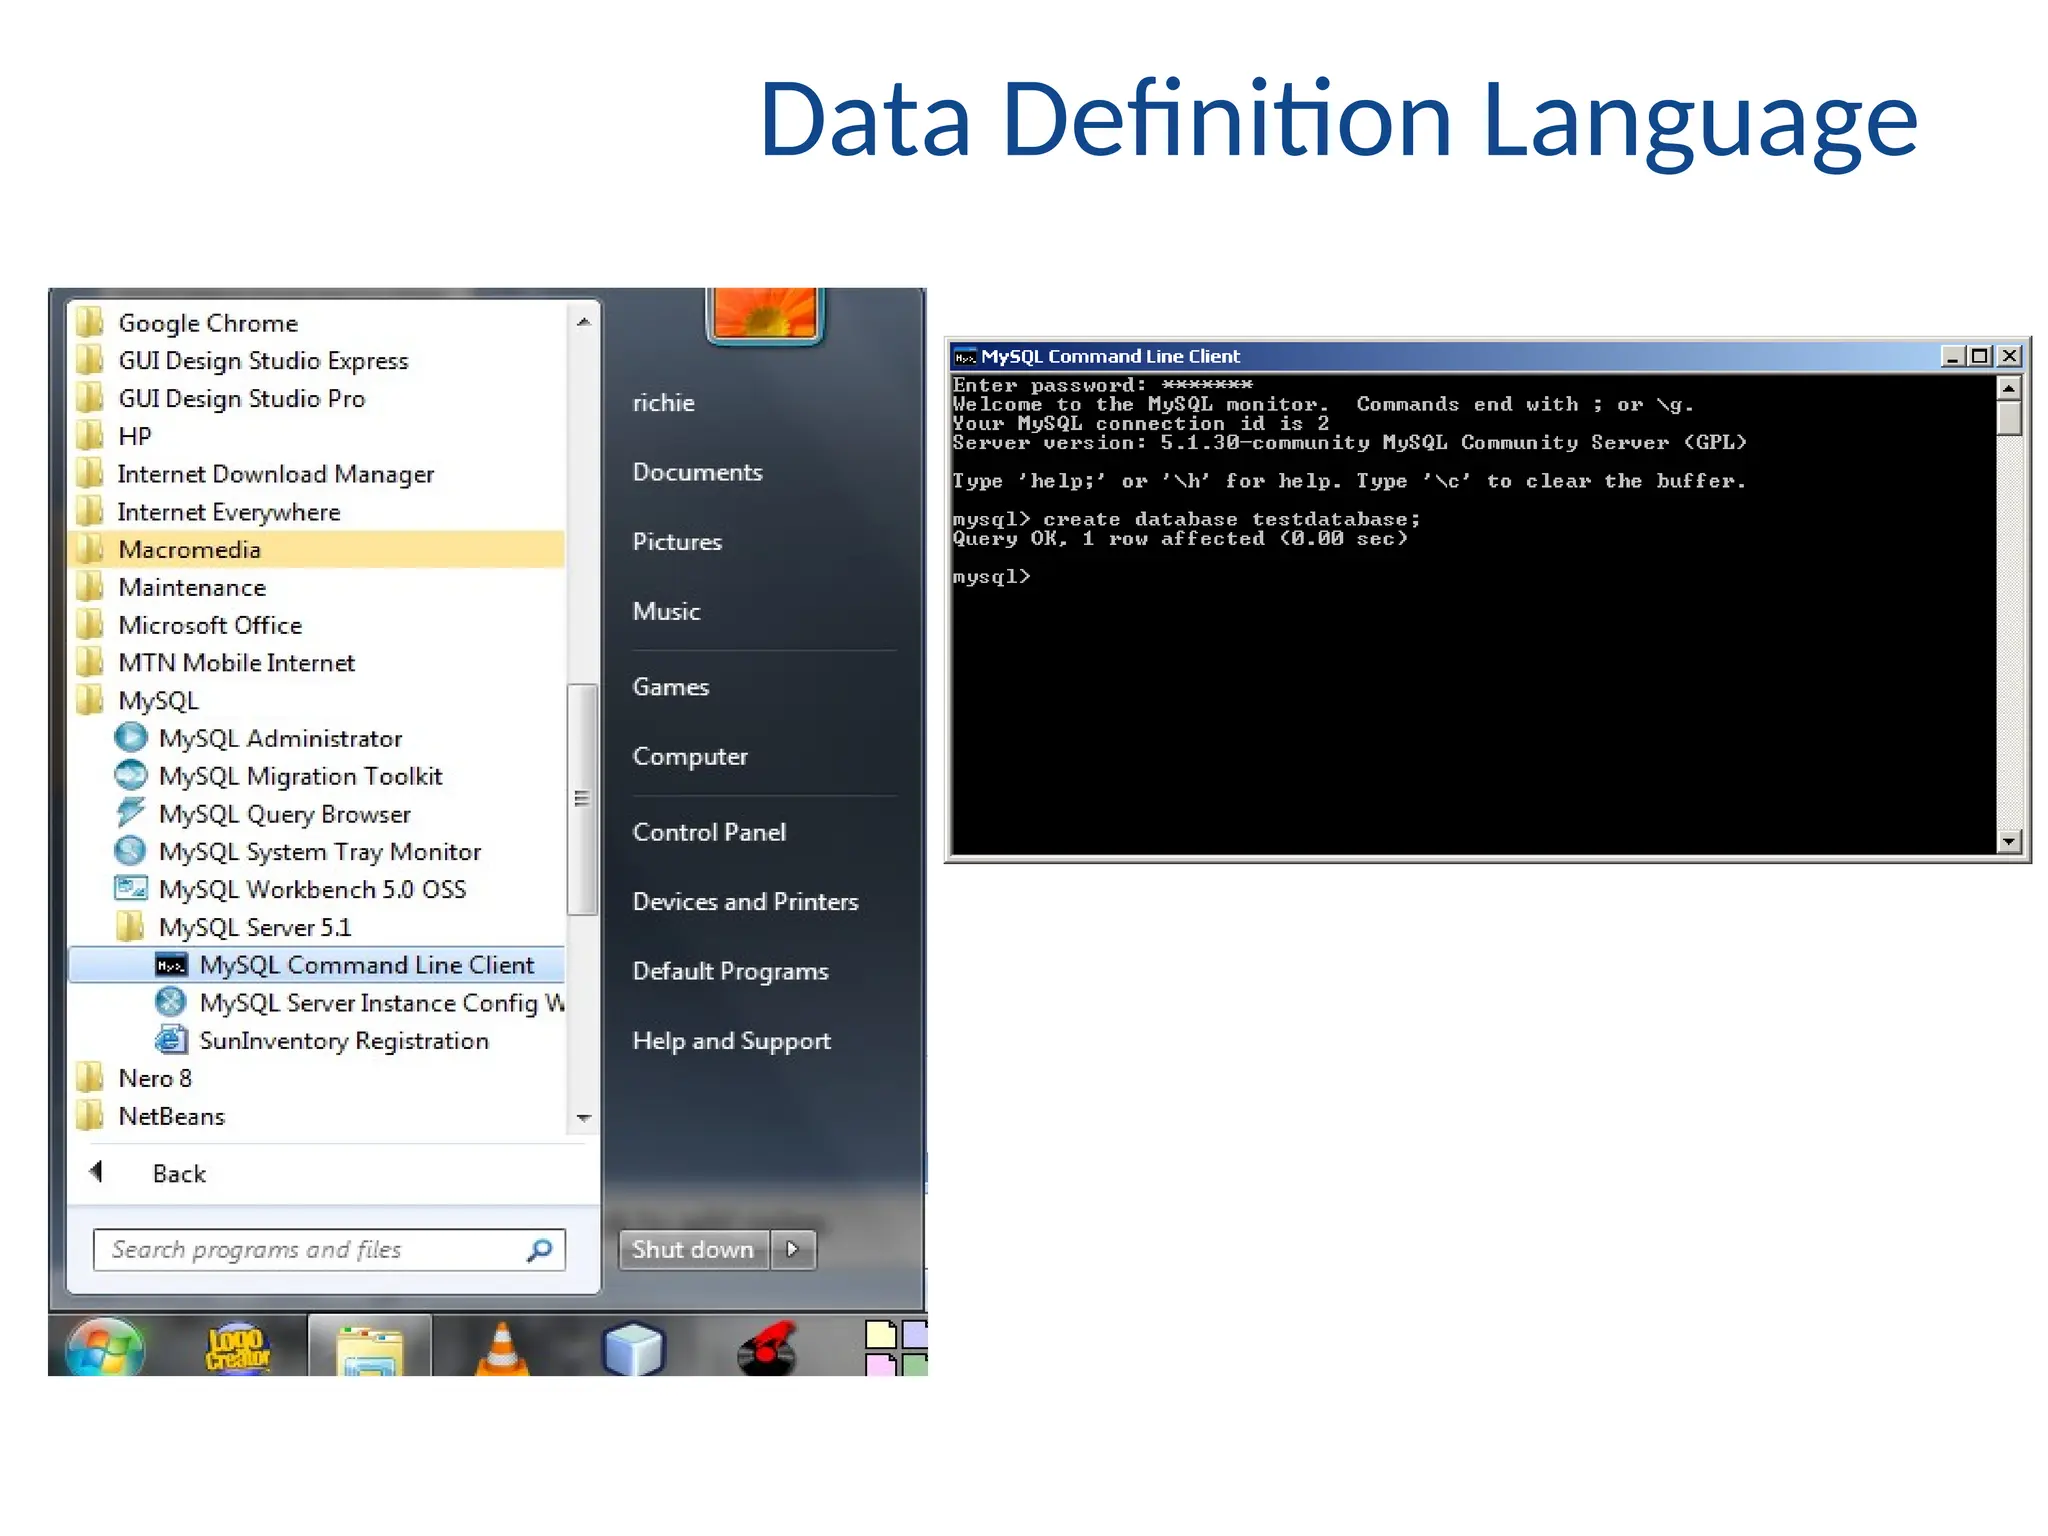Viewport: 2048px width, 1536px height.
Task: Click the MySQL console title bar icon
Action: (x=965, y=357)
